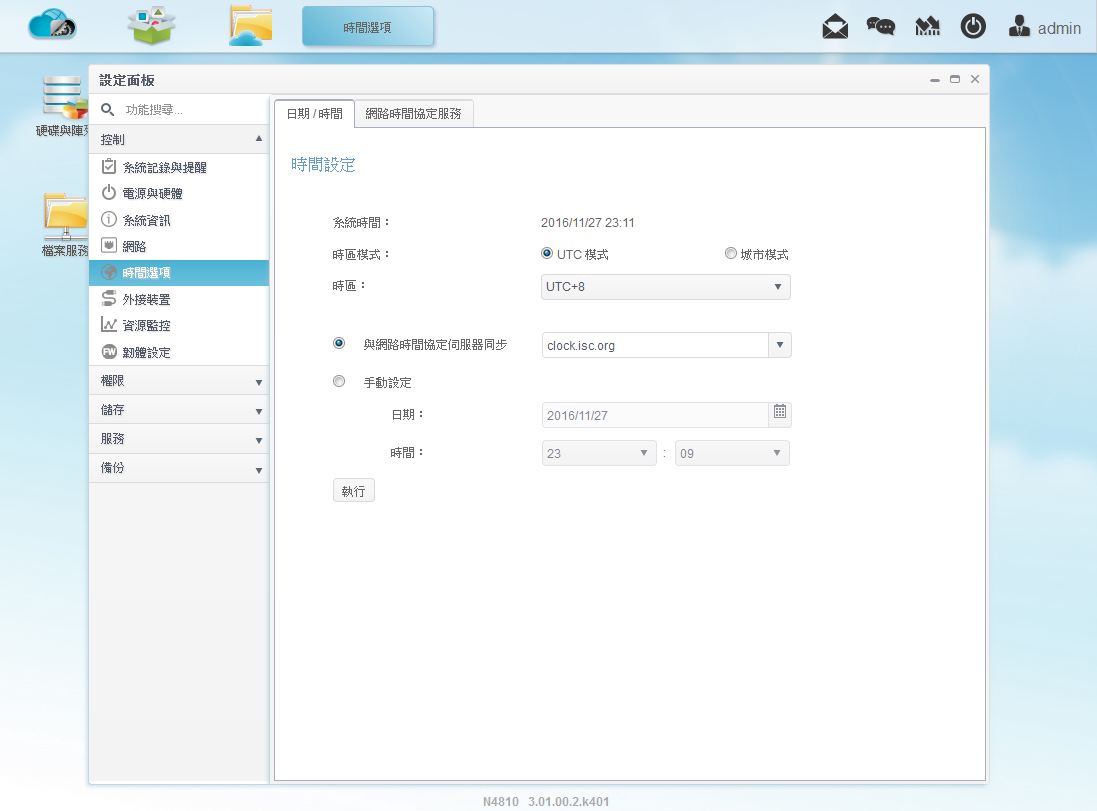
Task: Open the clock.isc.org server dropdown arrow
Action: [779, 345]
